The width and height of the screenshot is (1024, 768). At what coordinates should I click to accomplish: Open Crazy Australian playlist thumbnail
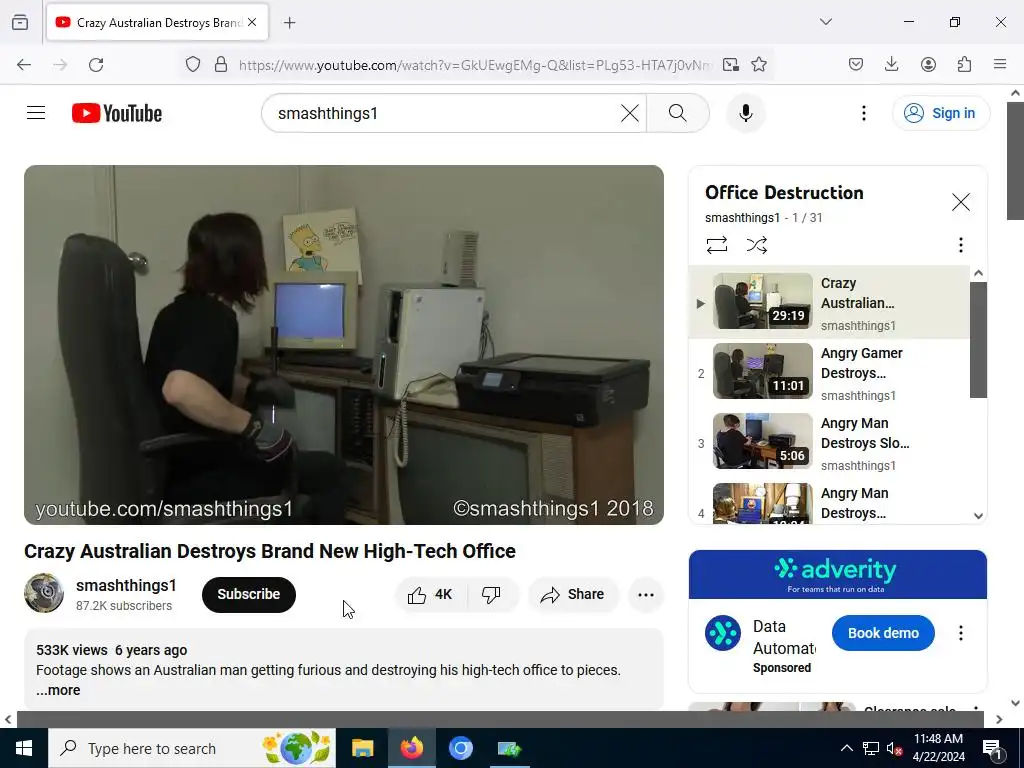(x=762, y=301)
